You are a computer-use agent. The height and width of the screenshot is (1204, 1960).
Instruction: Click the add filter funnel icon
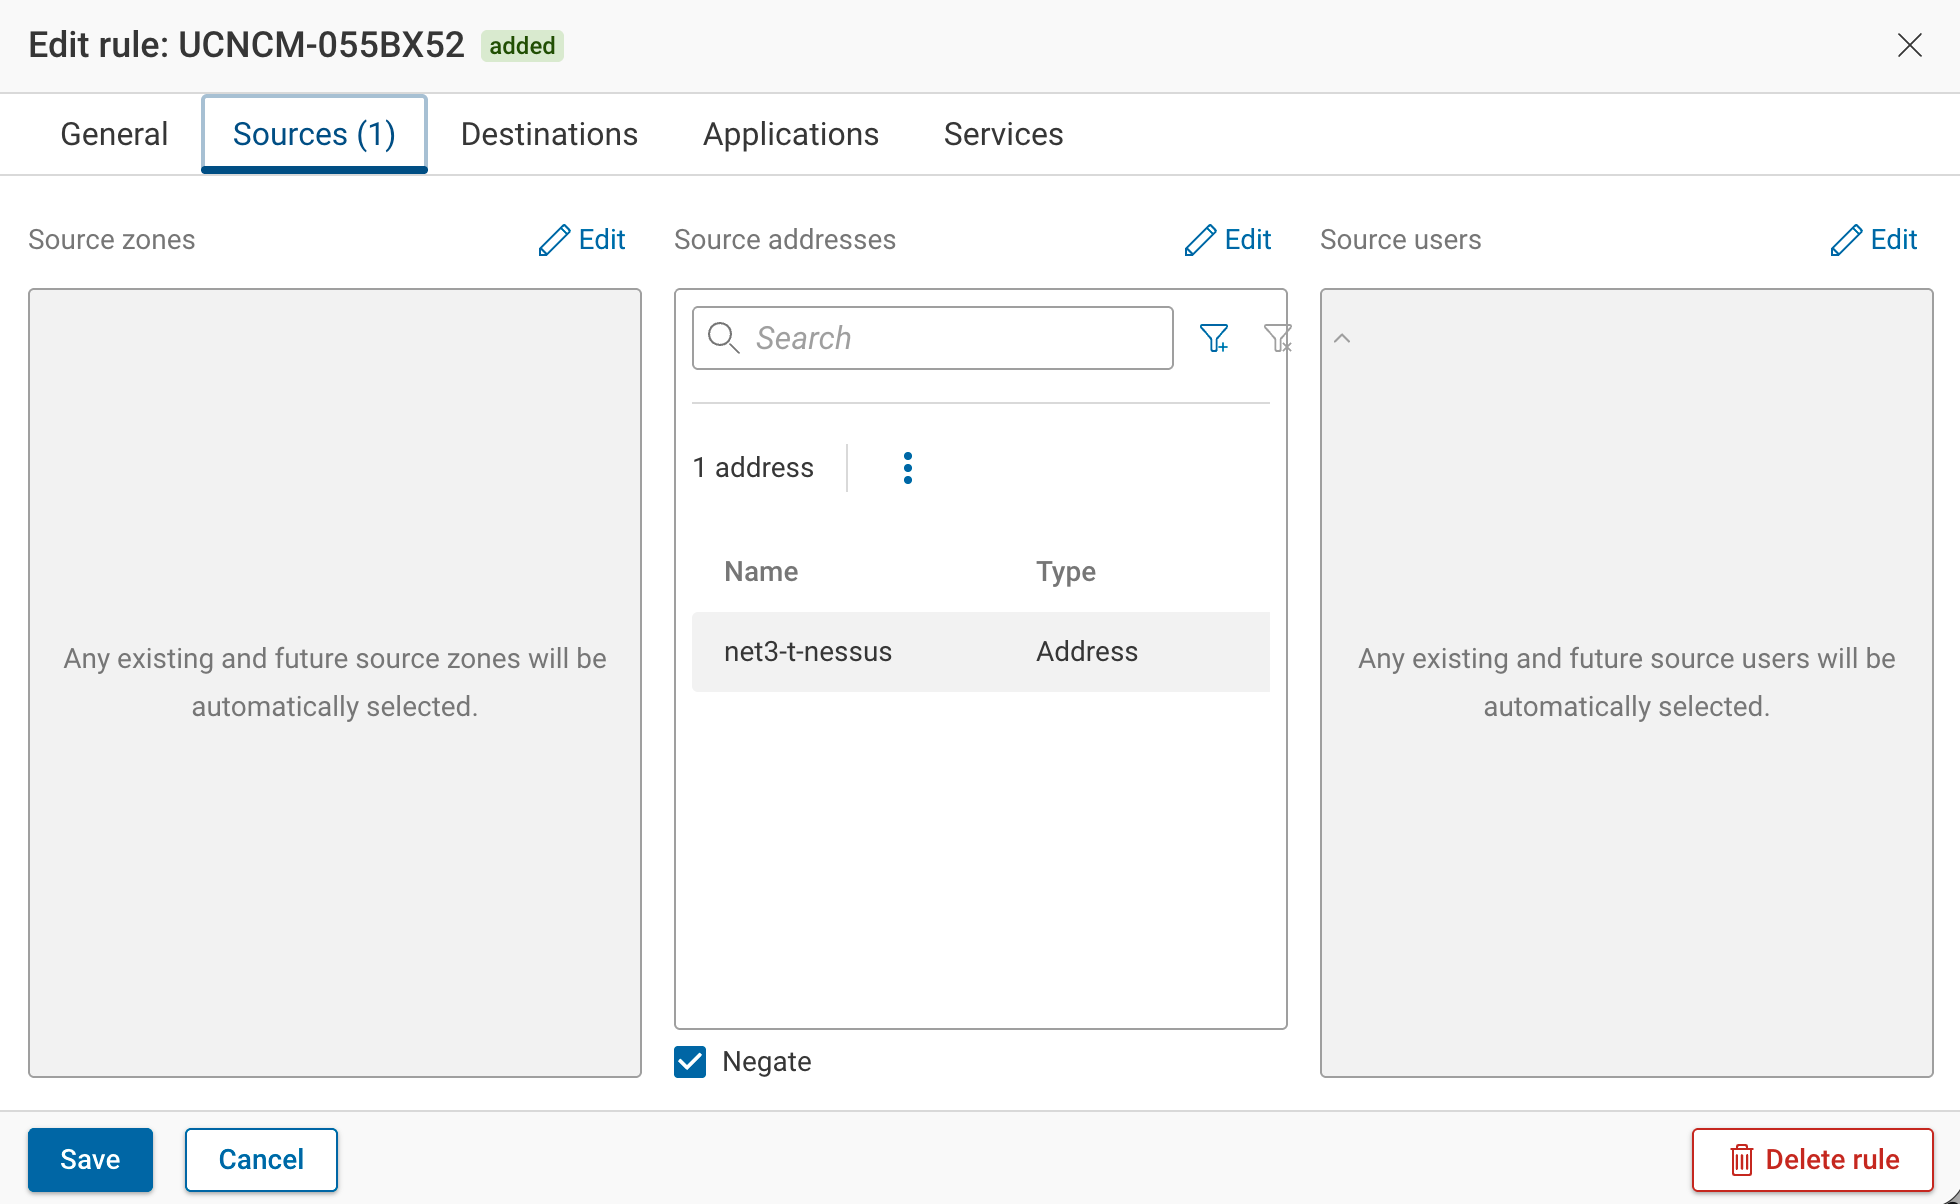click(1214, 338)
